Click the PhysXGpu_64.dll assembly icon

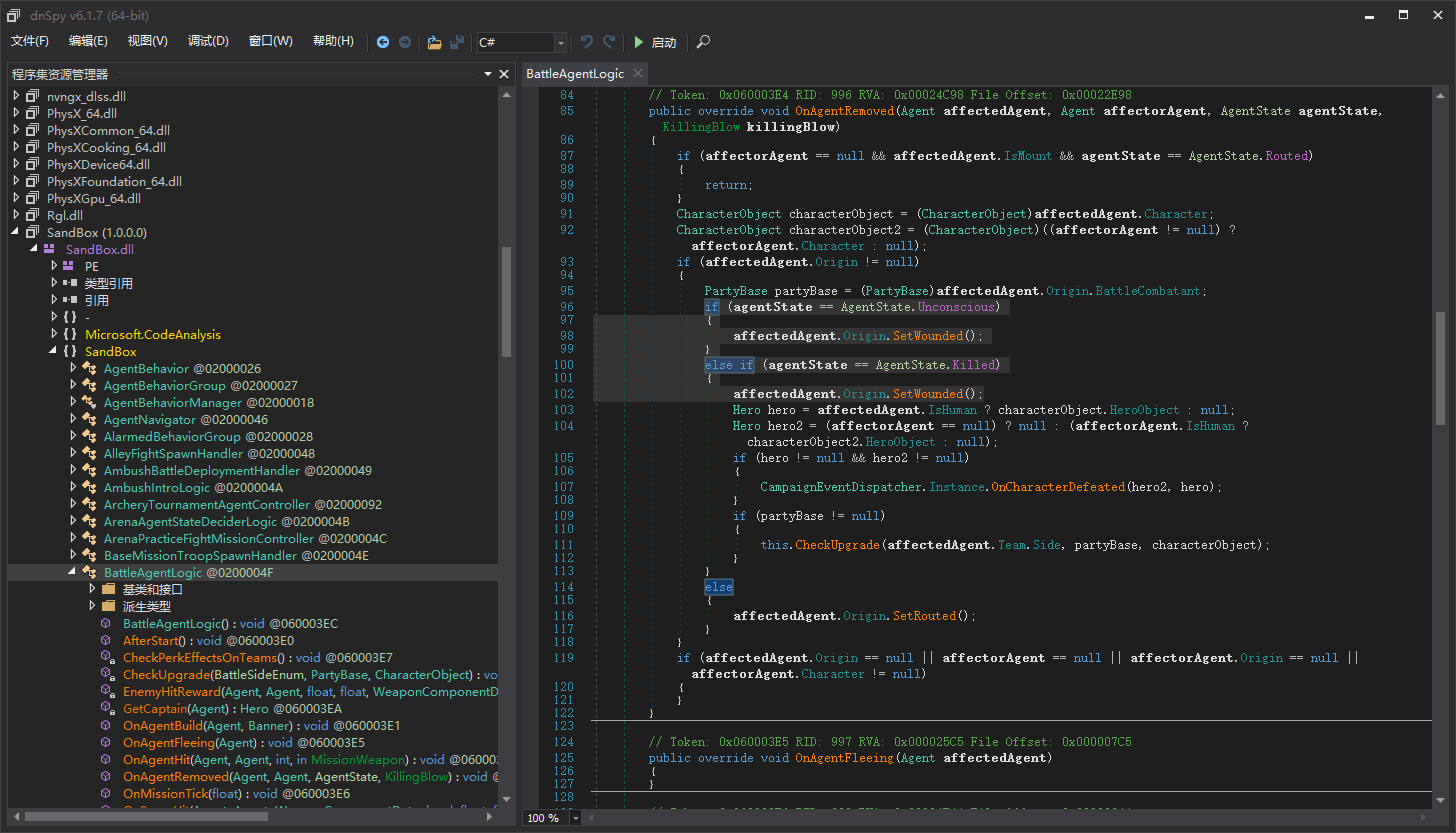[x=33, y=198]
